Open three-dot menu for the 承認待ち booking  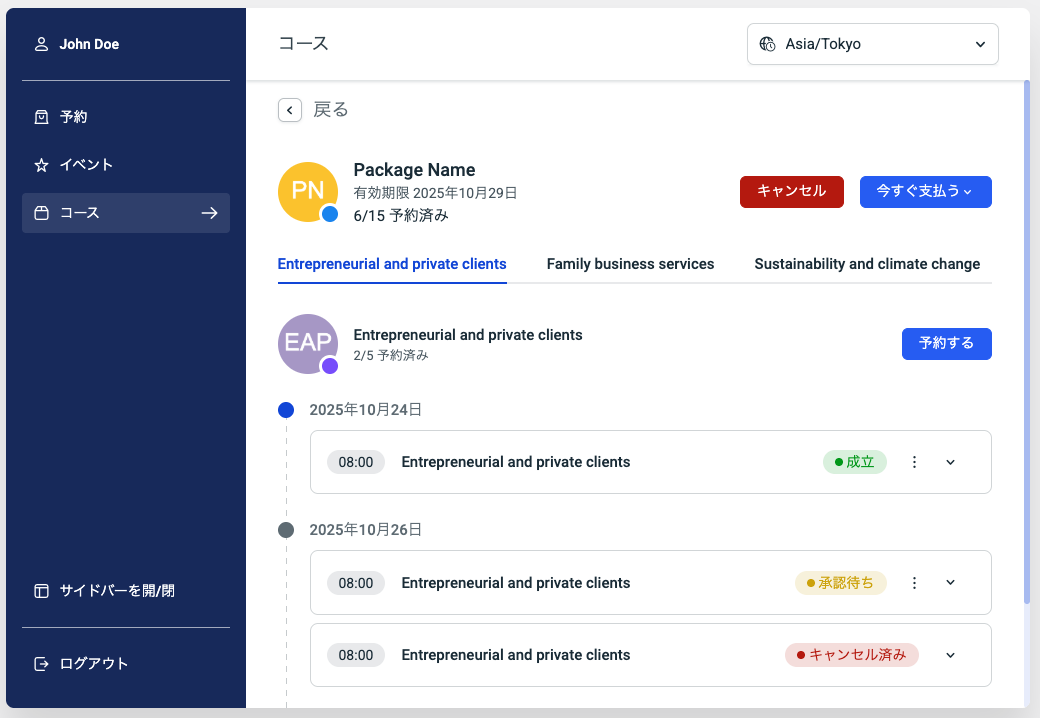click(914, 583)
